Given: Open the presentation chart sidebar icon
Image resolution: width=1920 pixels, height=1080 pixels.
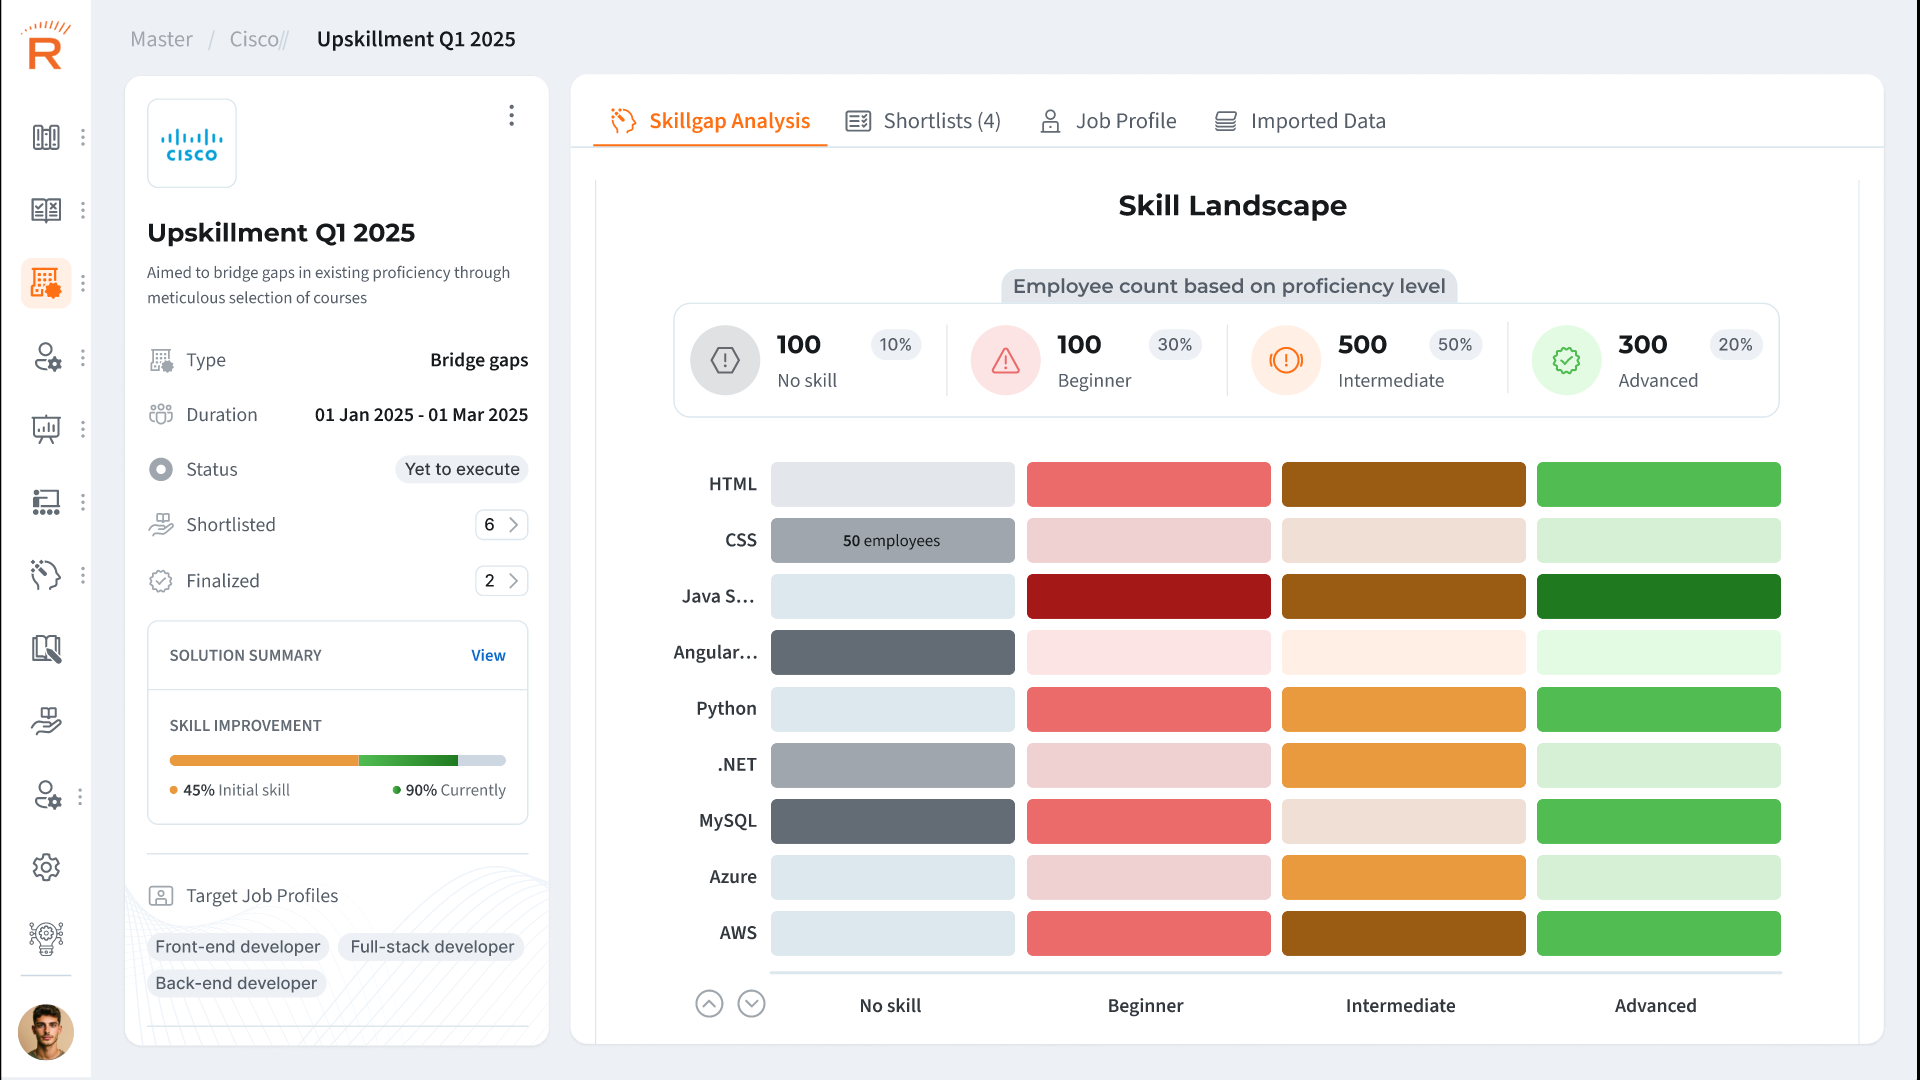Looking at the screenshot, I should 46,429.
